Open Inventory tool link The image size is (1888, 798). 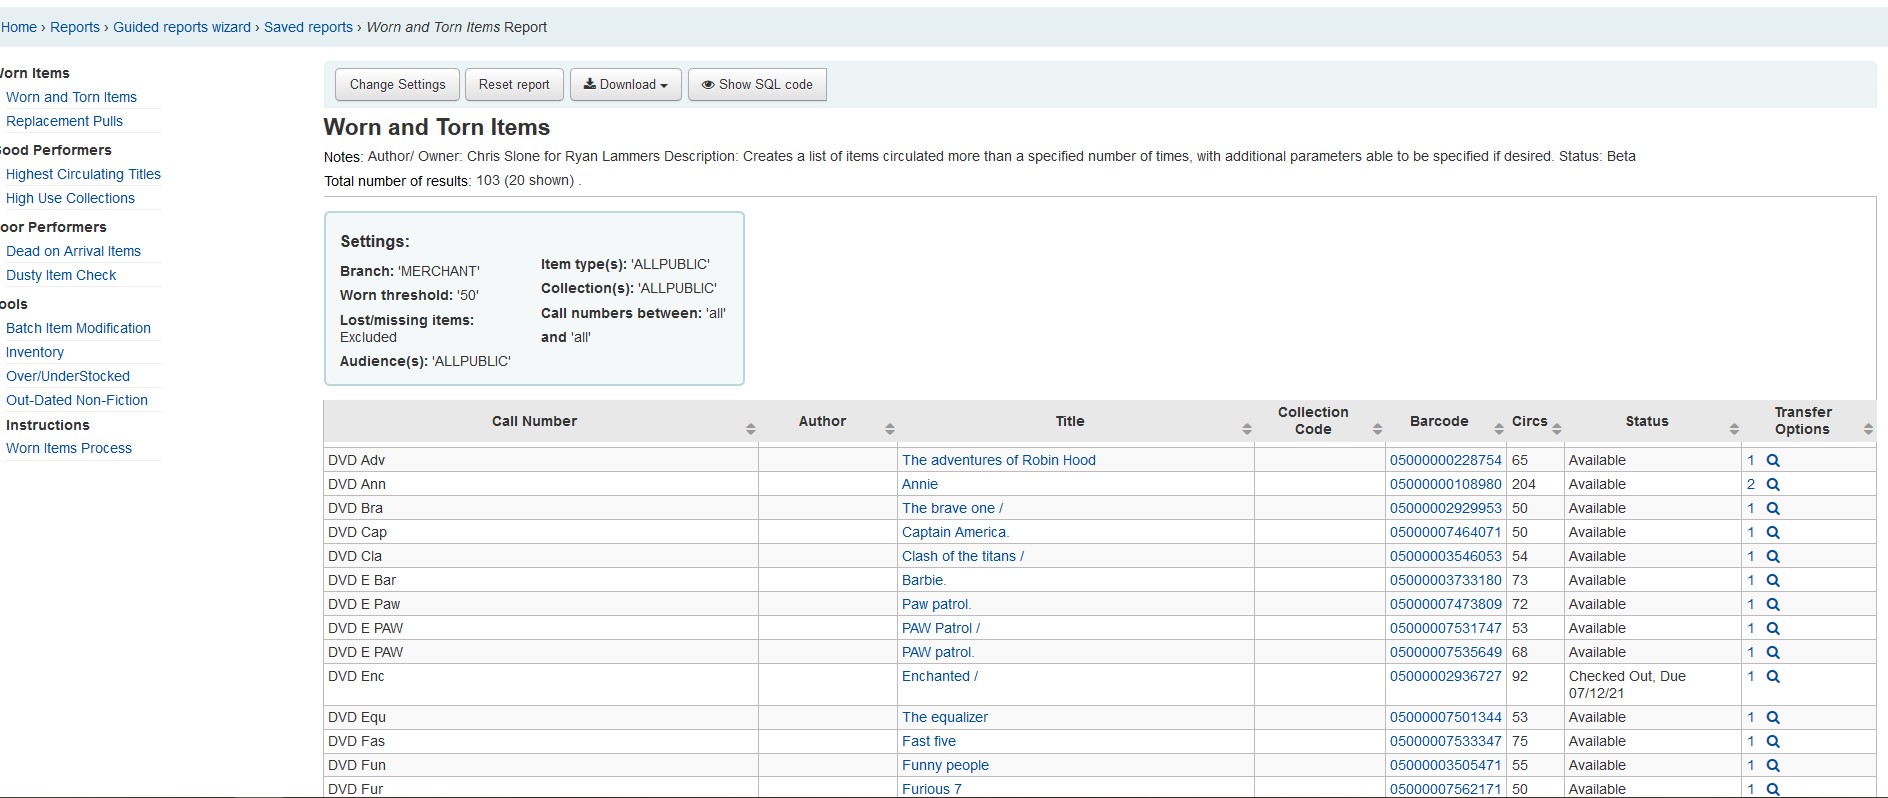point(35,352)
